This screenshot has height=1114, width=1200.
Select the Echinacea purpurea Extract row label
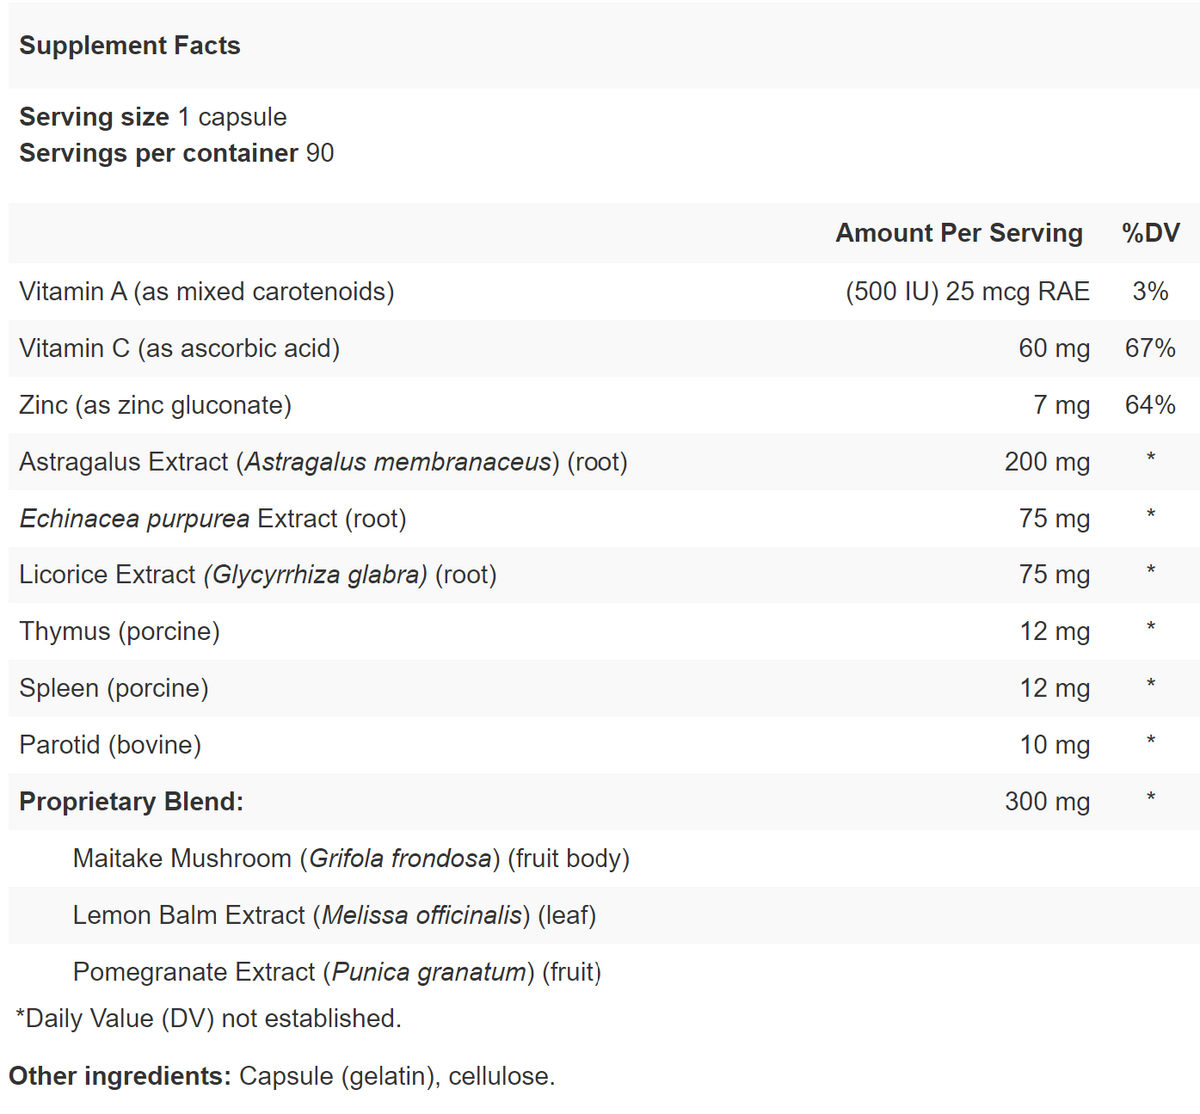point(213,519)
